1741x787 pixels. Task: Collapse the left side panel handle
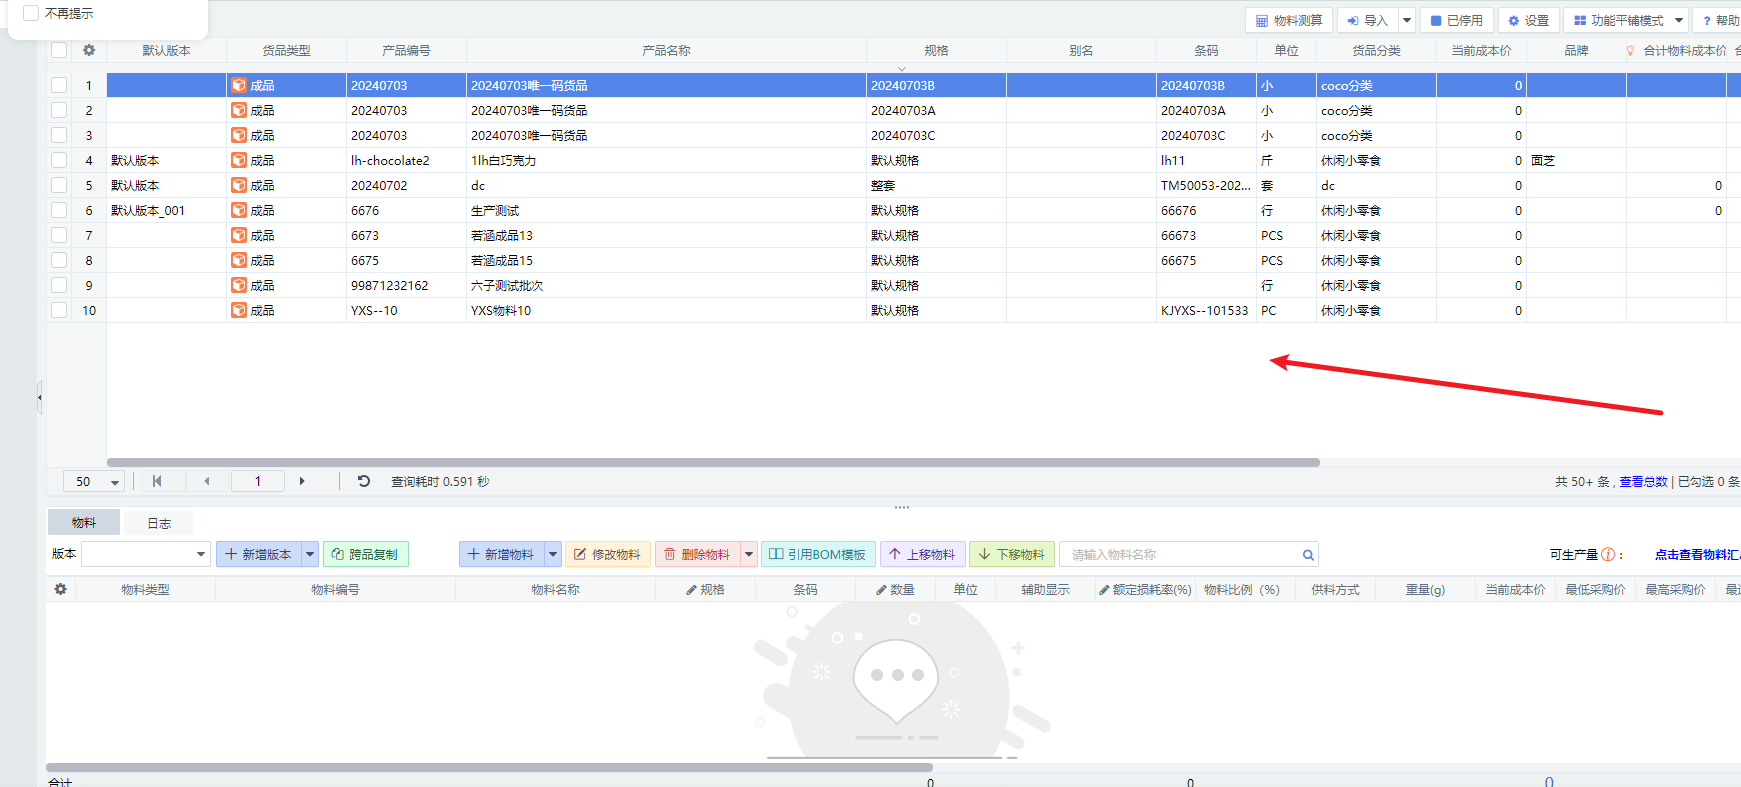coord(40,397)
